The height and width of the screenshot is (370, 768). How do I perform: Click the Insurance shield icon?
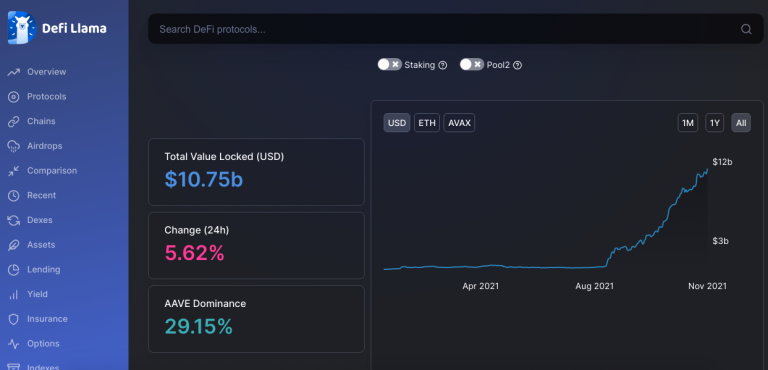[x=14, y=319]
